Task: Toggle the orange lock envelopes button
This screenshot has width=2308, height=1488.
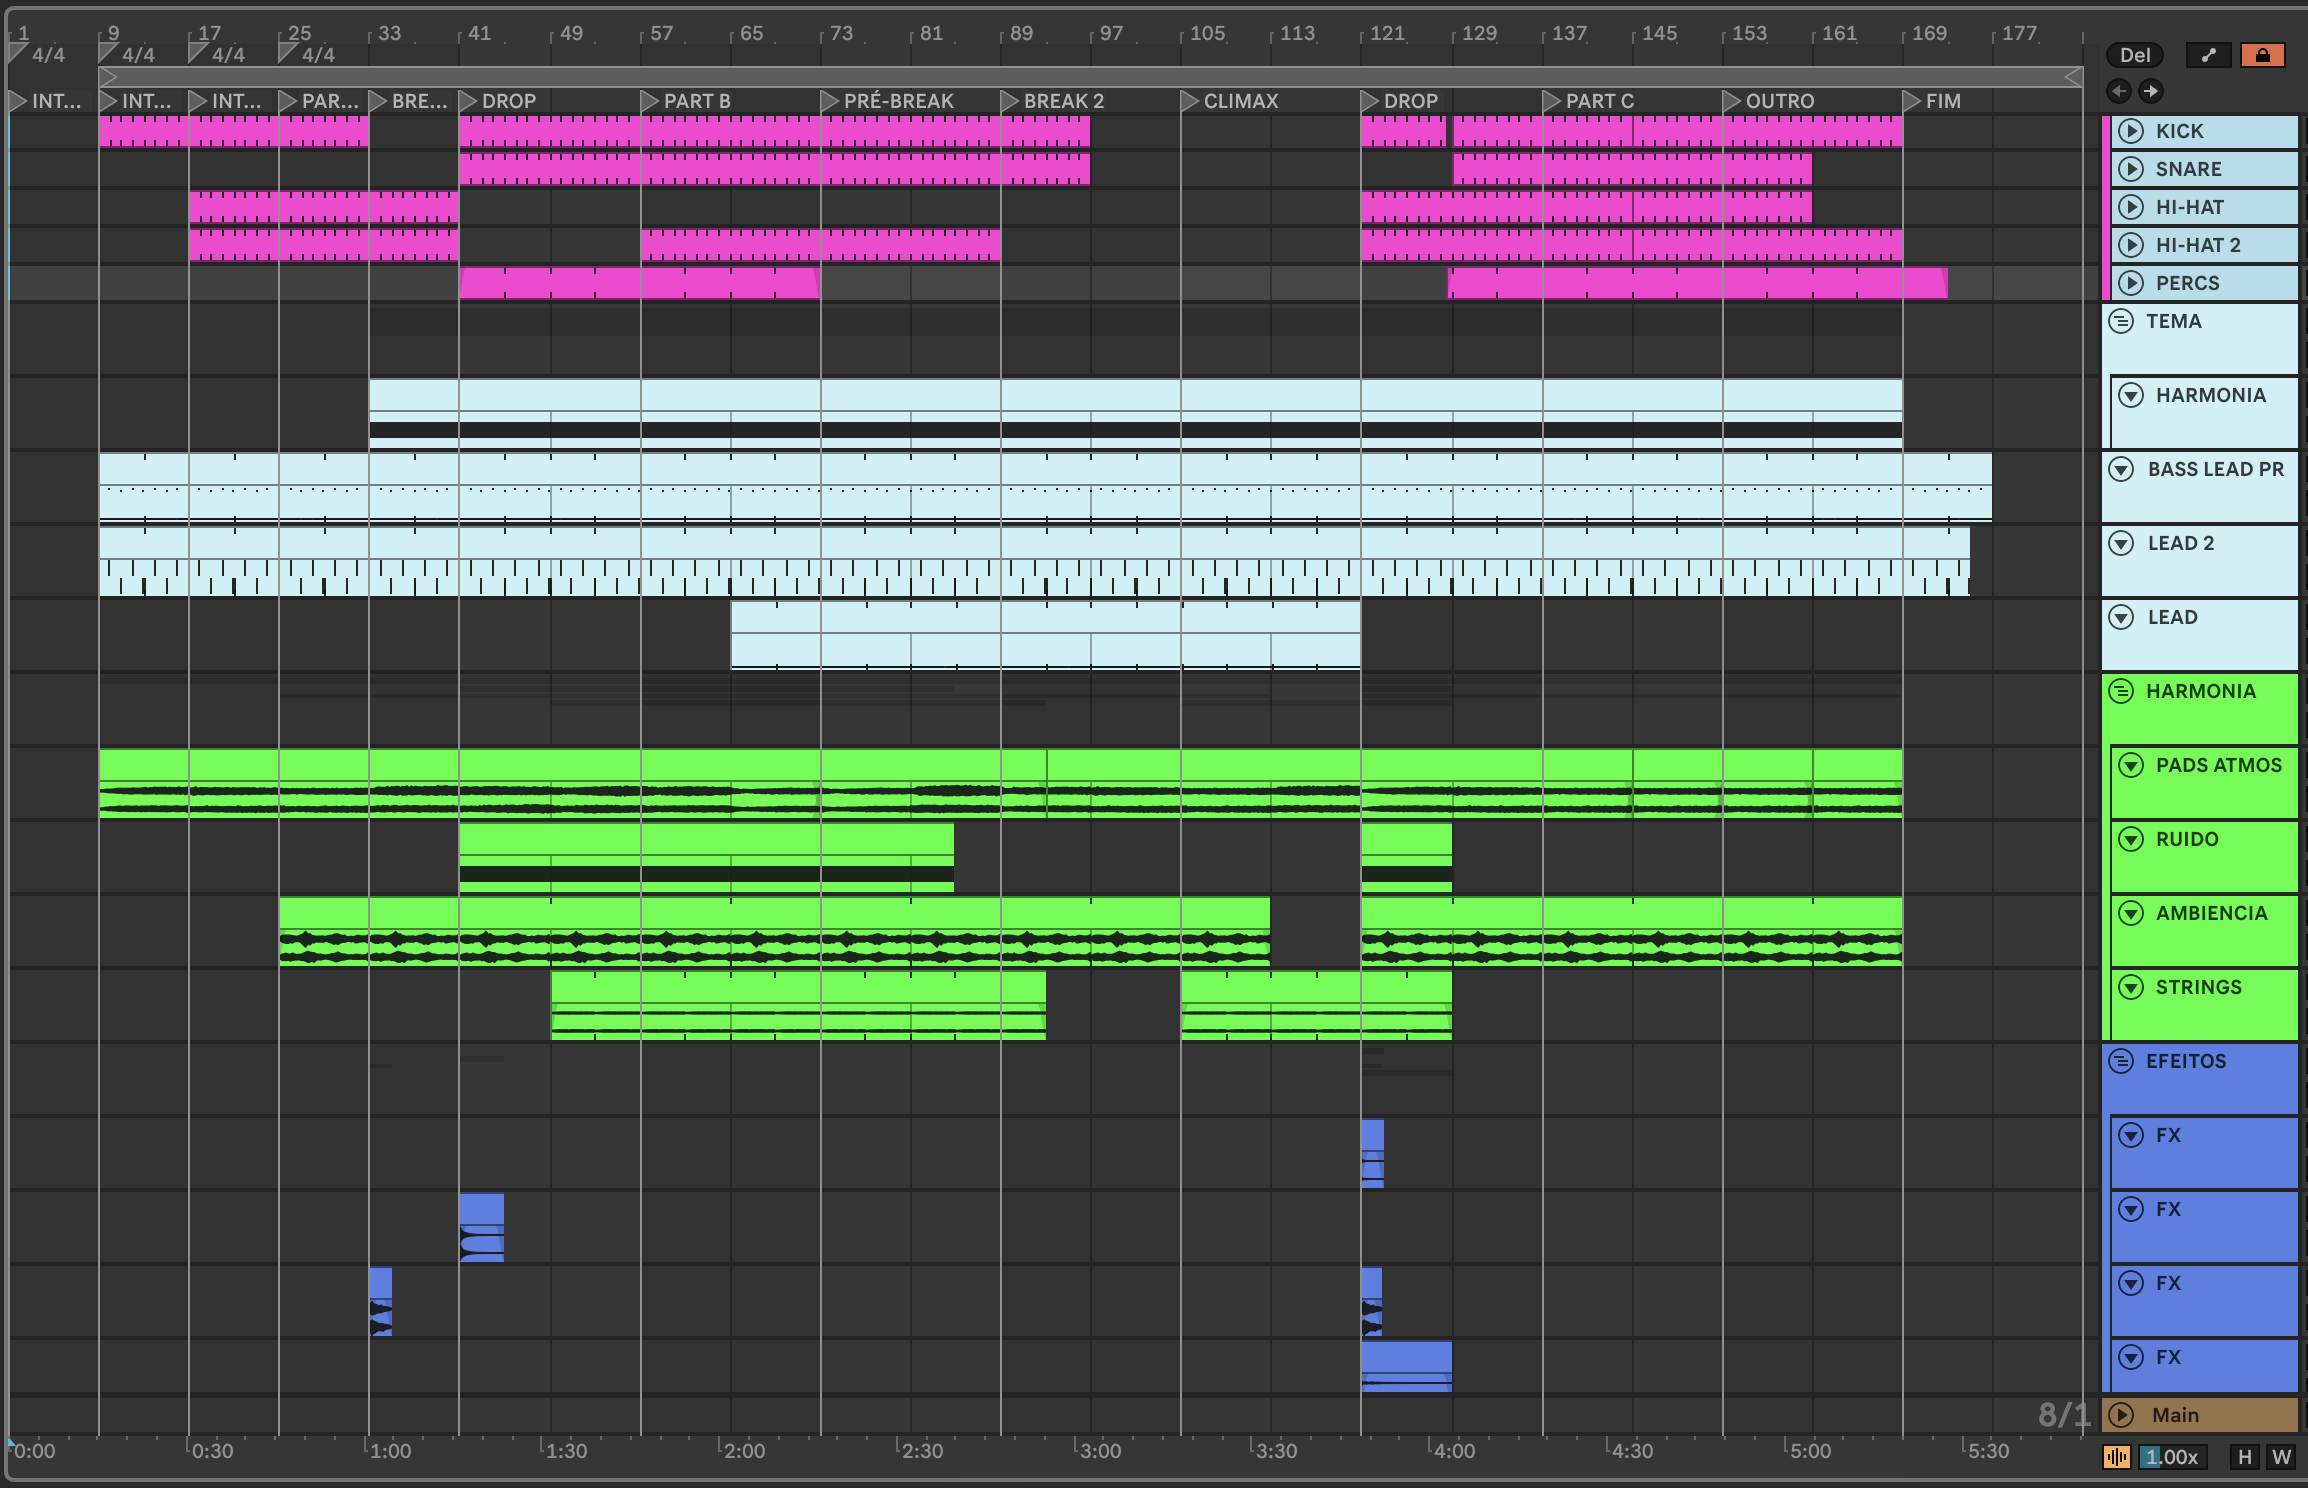Action: pyautogui.click(x=2262, y=55)
